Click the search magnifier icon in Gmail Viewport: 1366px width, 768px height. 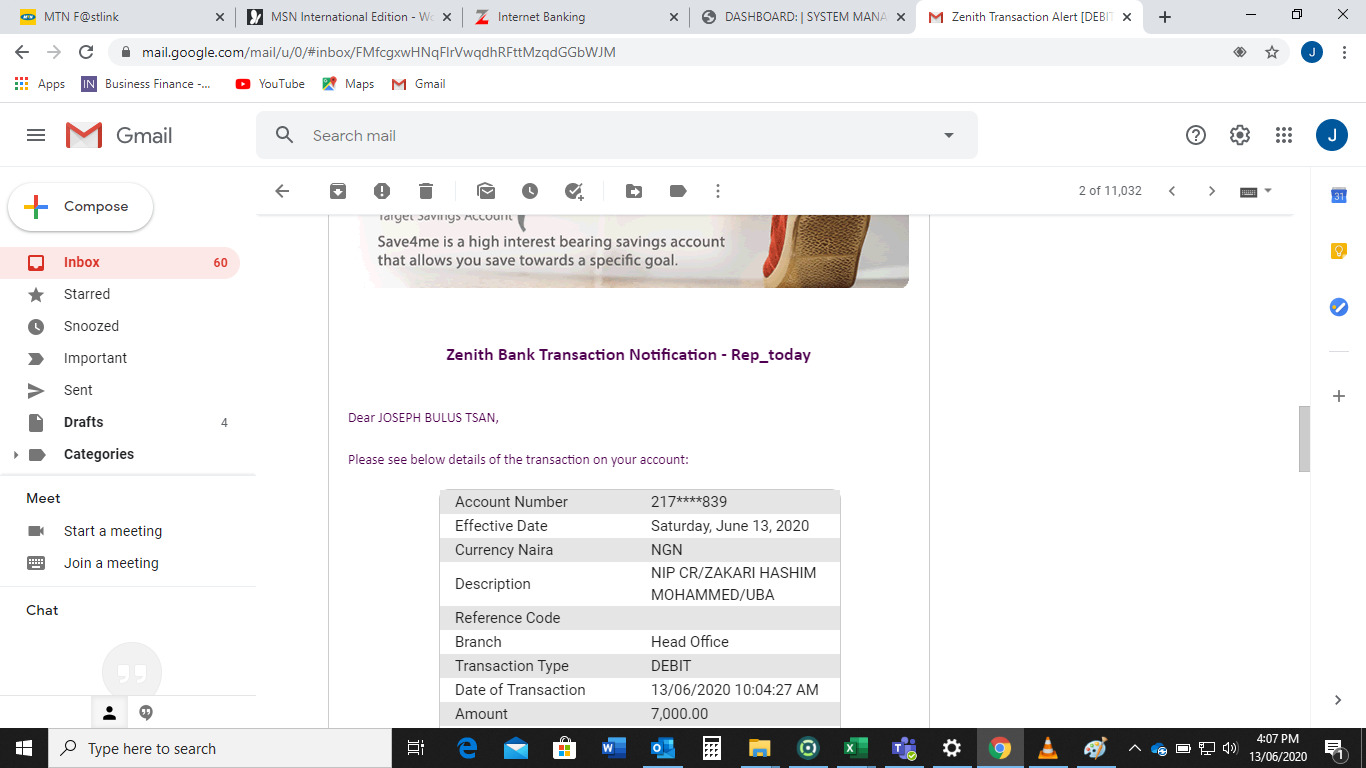pyautogui.click(x=285, y=135)
